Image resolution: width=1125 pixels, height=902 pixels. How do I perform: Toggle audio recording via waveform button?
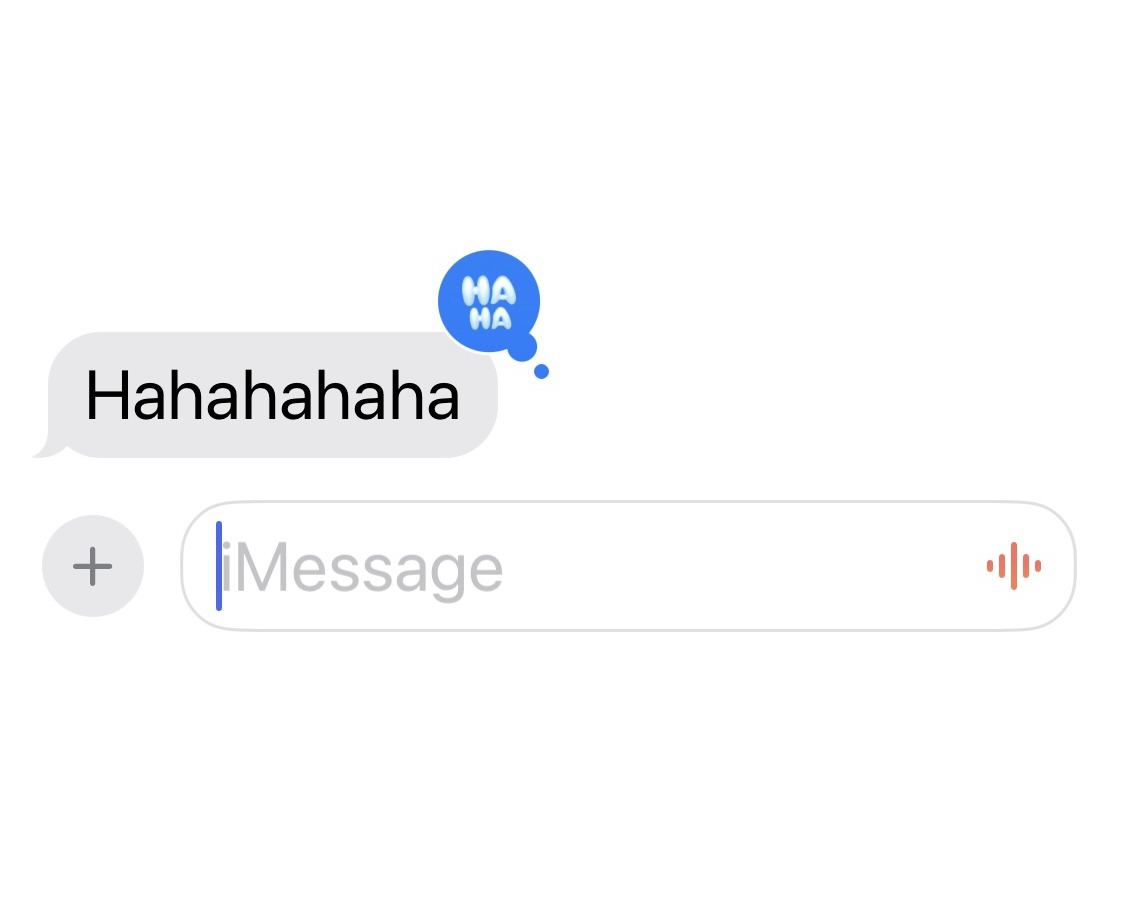[x=1014, y=566]
